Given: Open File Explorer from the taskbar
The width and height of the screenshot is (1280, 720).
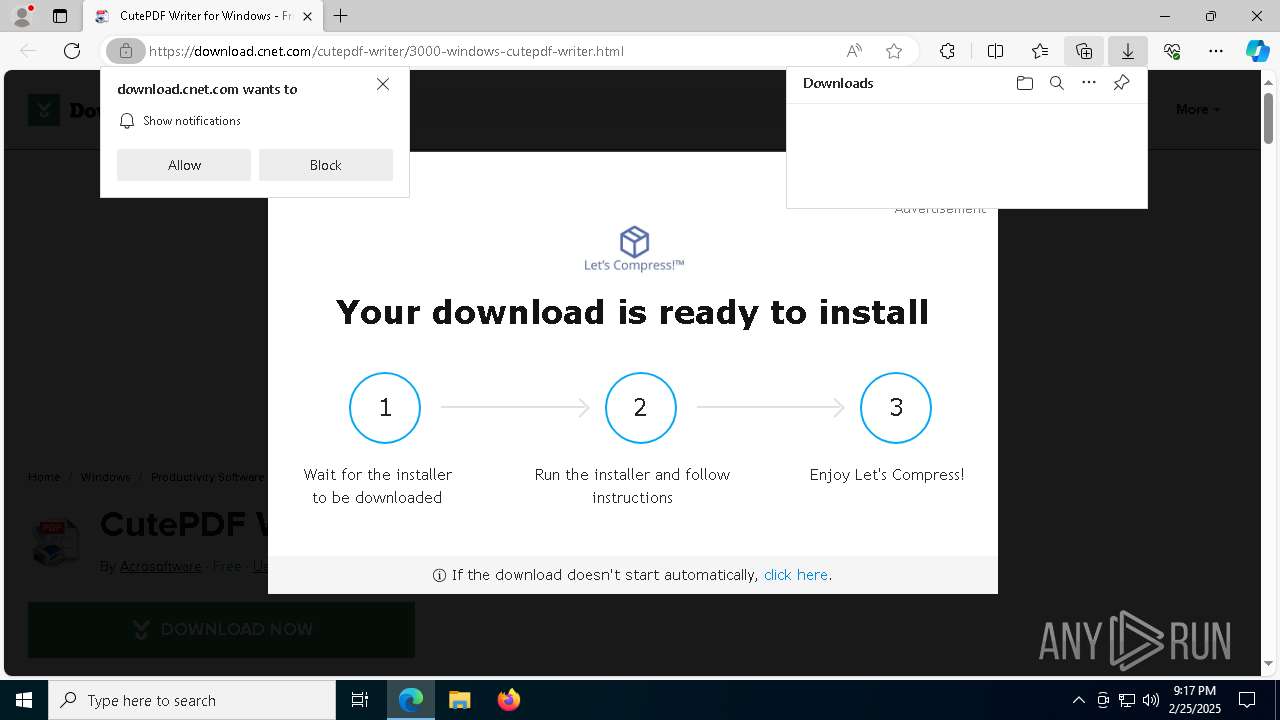Looking at the screenshot, I should click(459, 700).
